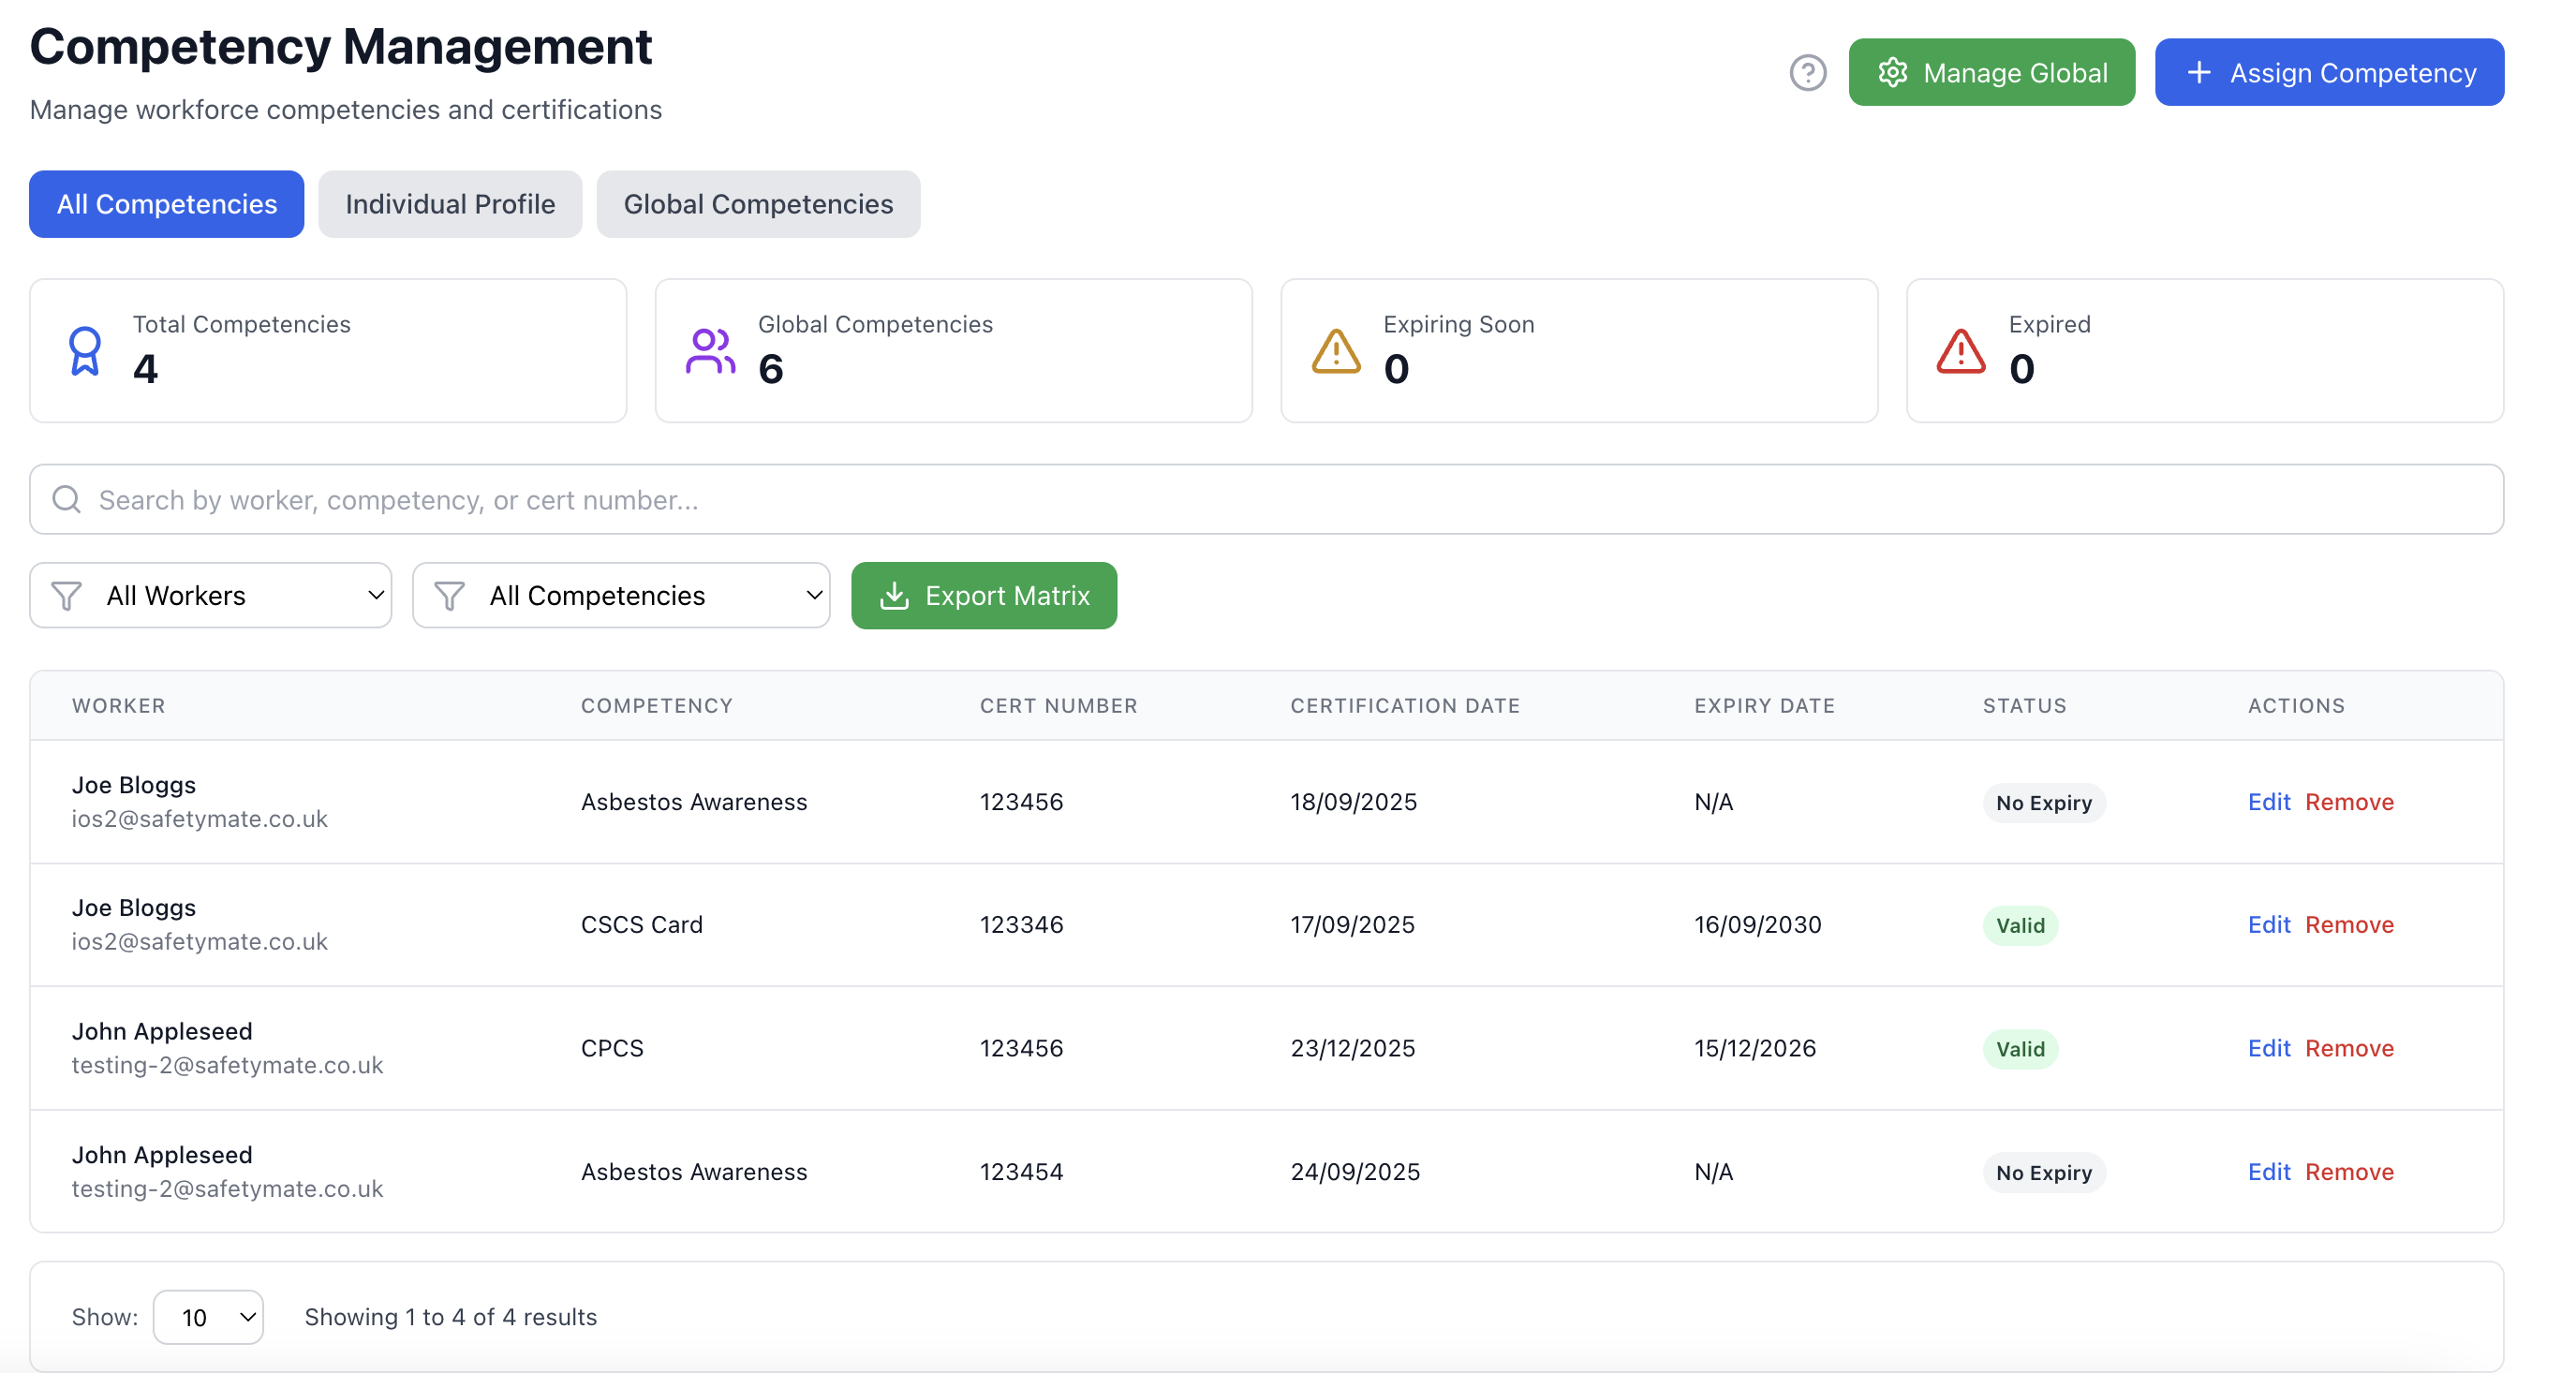Click the download icon on Export Matrix
Viewport: 2576px width, 1373px height.
pyautogui.click(x=895, y=595)
